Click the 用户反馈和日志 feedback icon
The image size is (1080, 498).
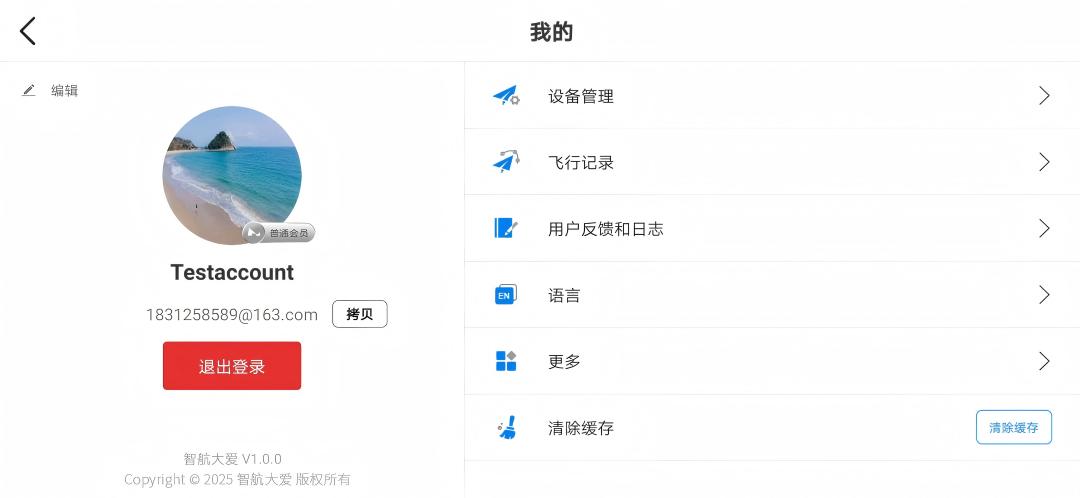pos(506,228)
